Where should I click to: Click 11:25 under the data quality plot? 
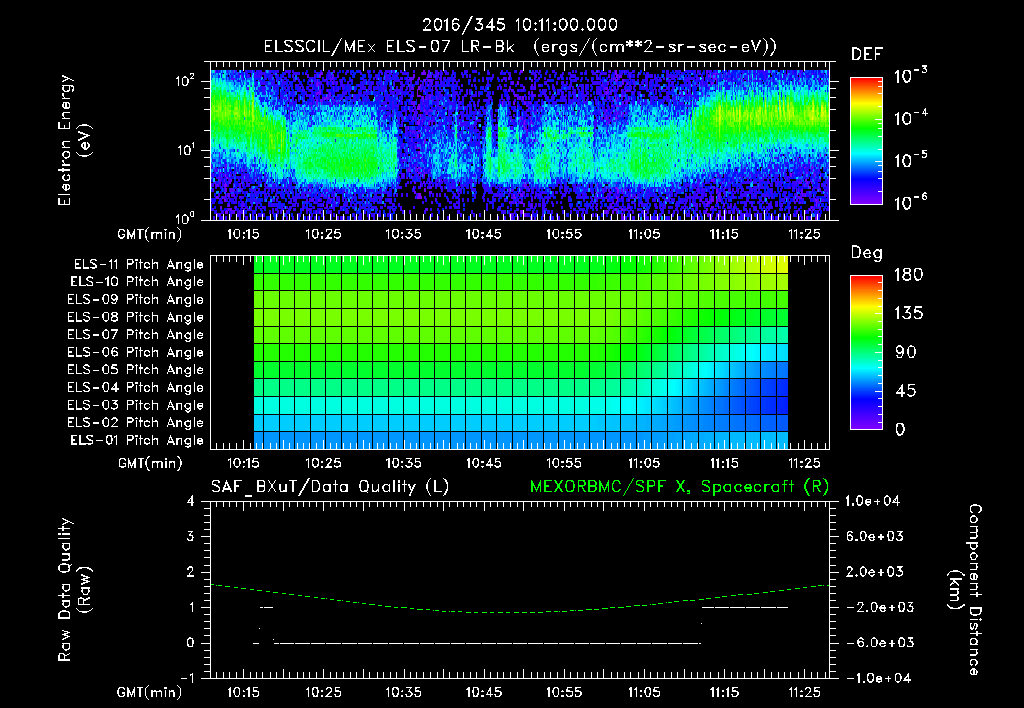click(x=804, y=692)
